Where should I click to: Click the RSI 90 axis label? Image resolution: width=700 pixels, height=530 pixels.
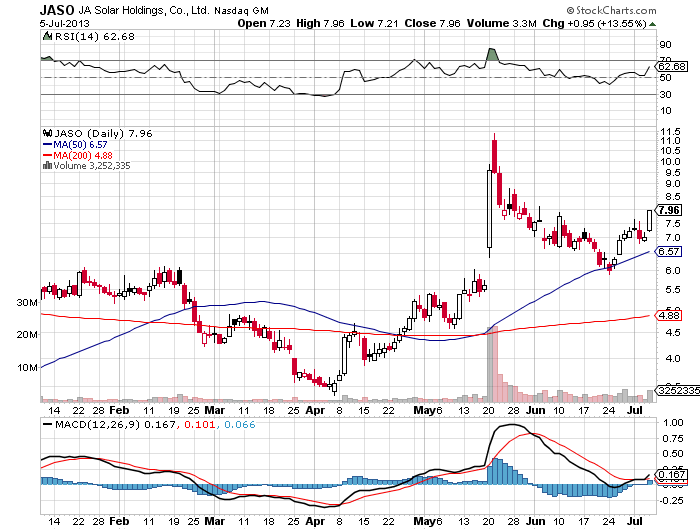(666, 44)
